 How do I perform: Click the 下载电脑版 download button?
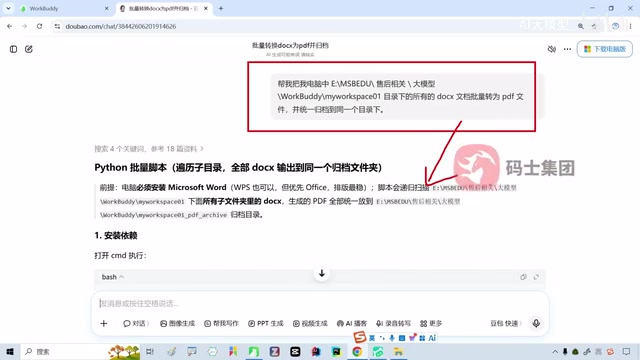click(x=605, y=49)
